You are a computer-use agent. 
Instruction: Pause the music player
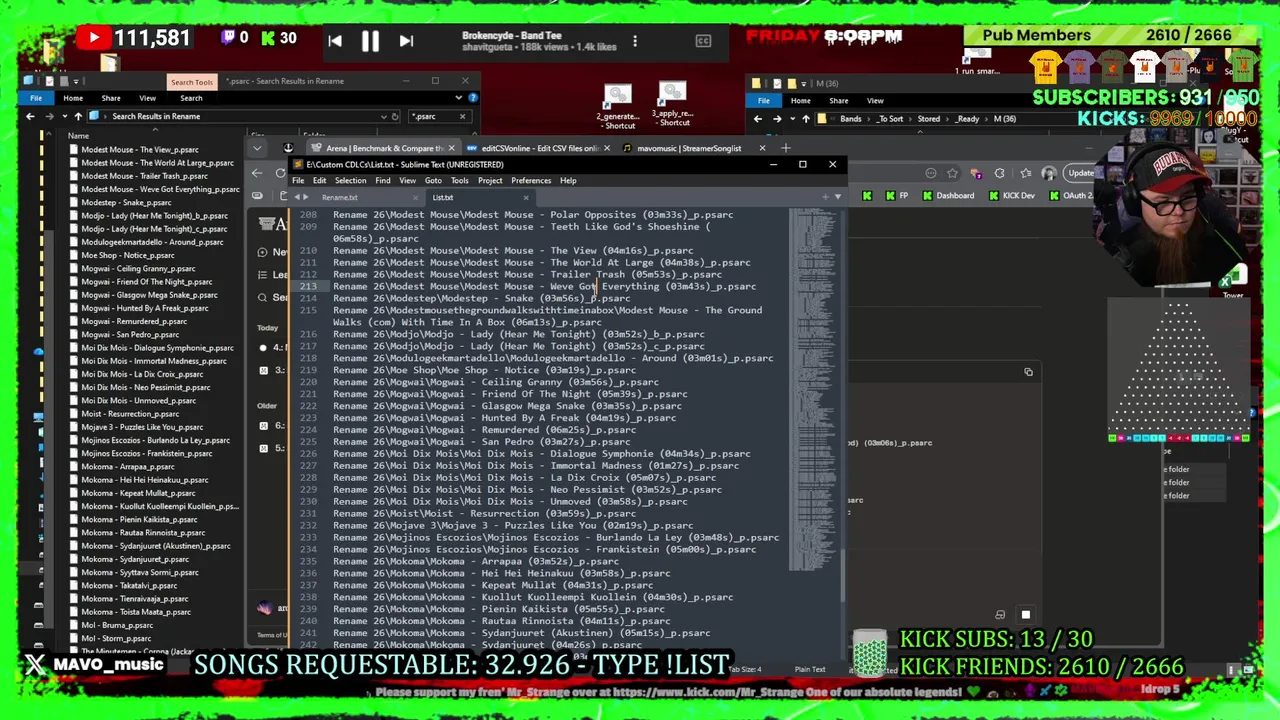[369, 41]
